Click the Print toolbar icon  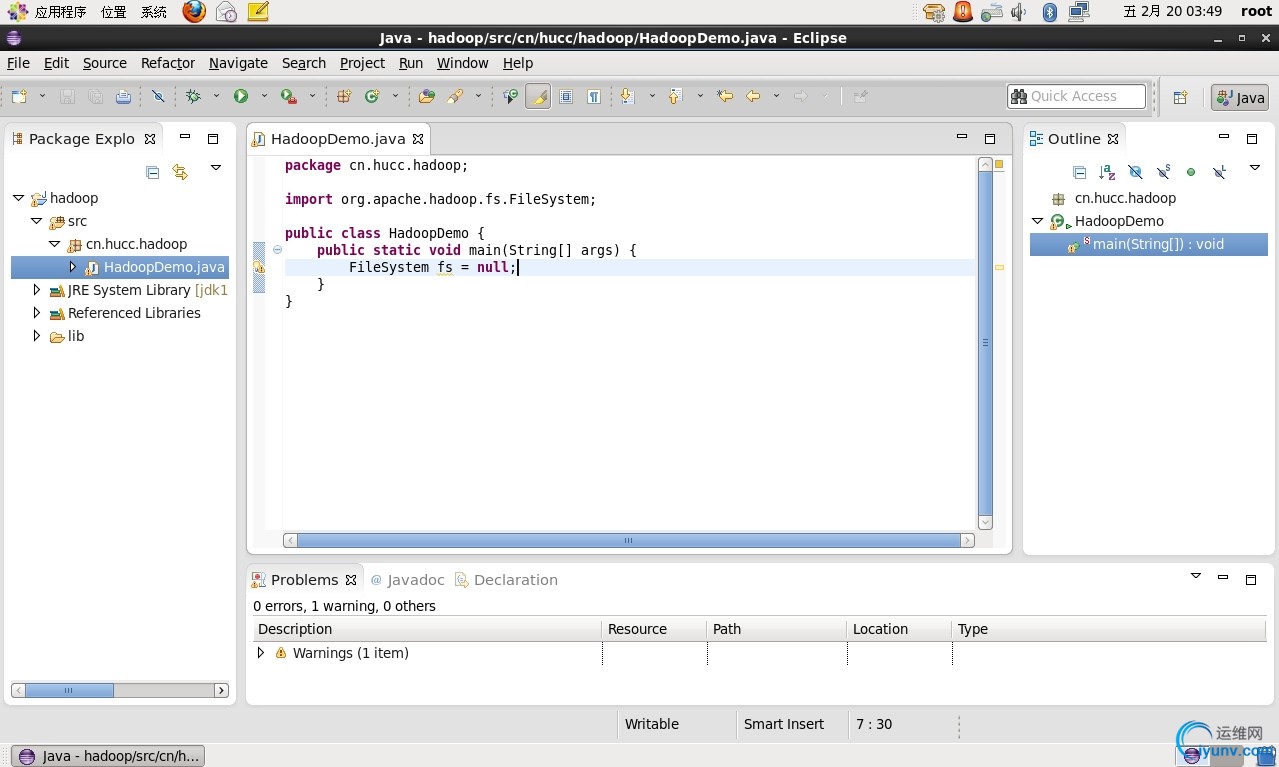(x=123, y=96)
